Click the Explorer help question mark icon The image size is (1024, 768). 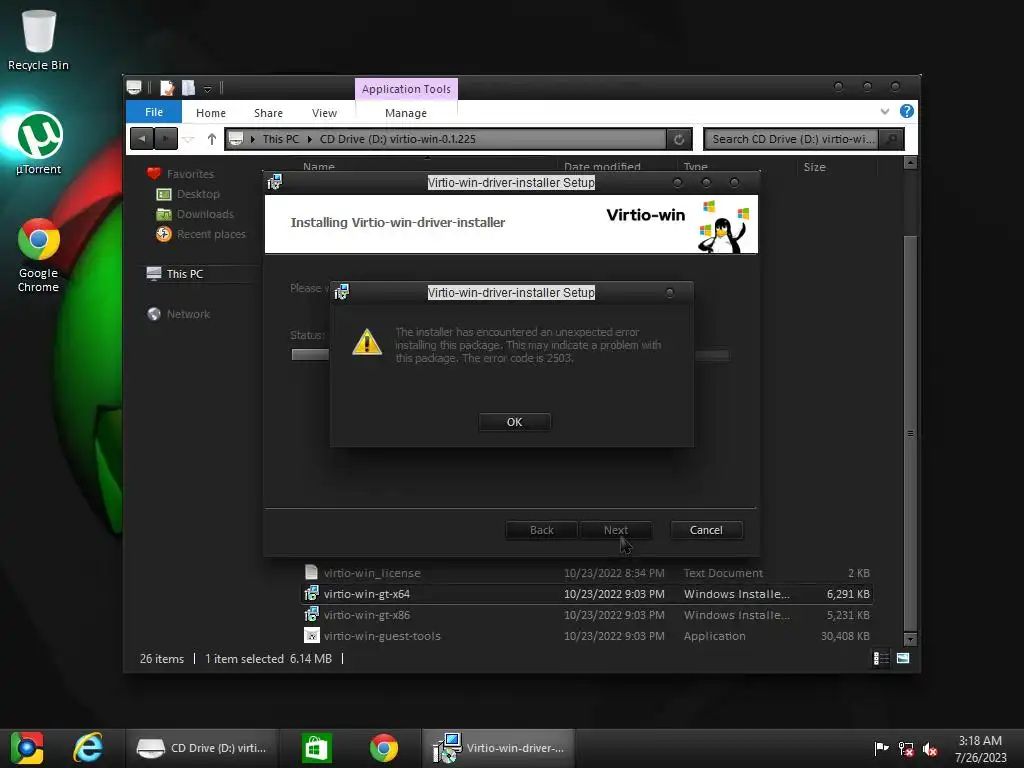point(906,111)
